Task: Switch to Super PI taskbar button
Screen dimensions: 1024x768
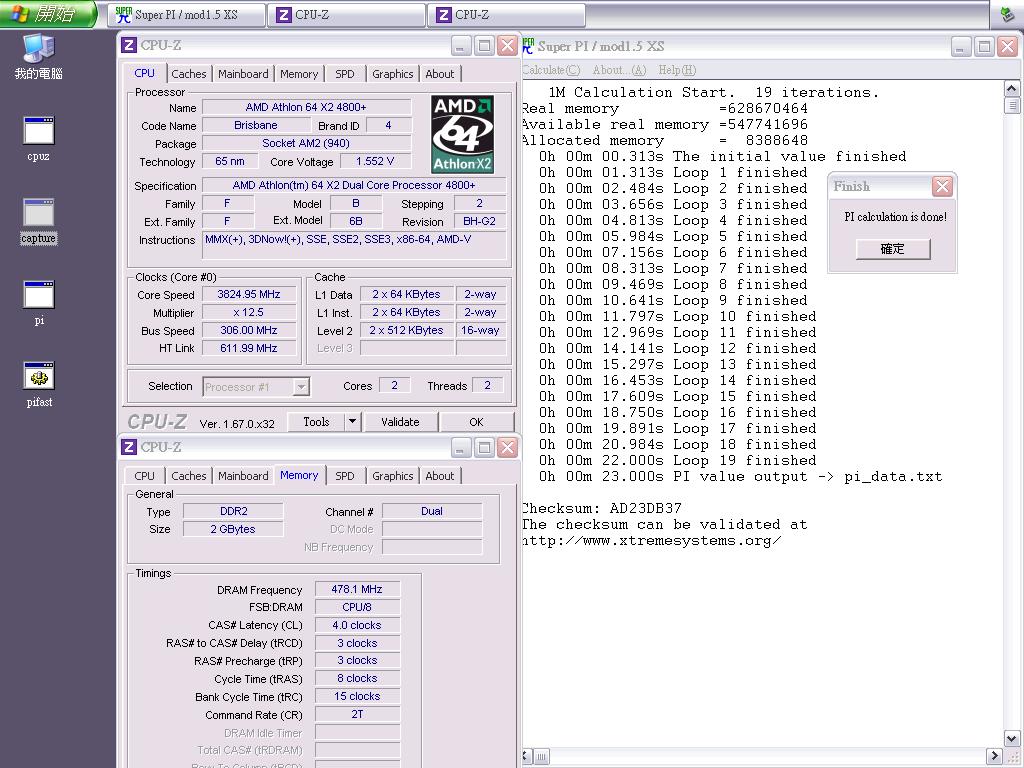Action: [x=187, y=15]
